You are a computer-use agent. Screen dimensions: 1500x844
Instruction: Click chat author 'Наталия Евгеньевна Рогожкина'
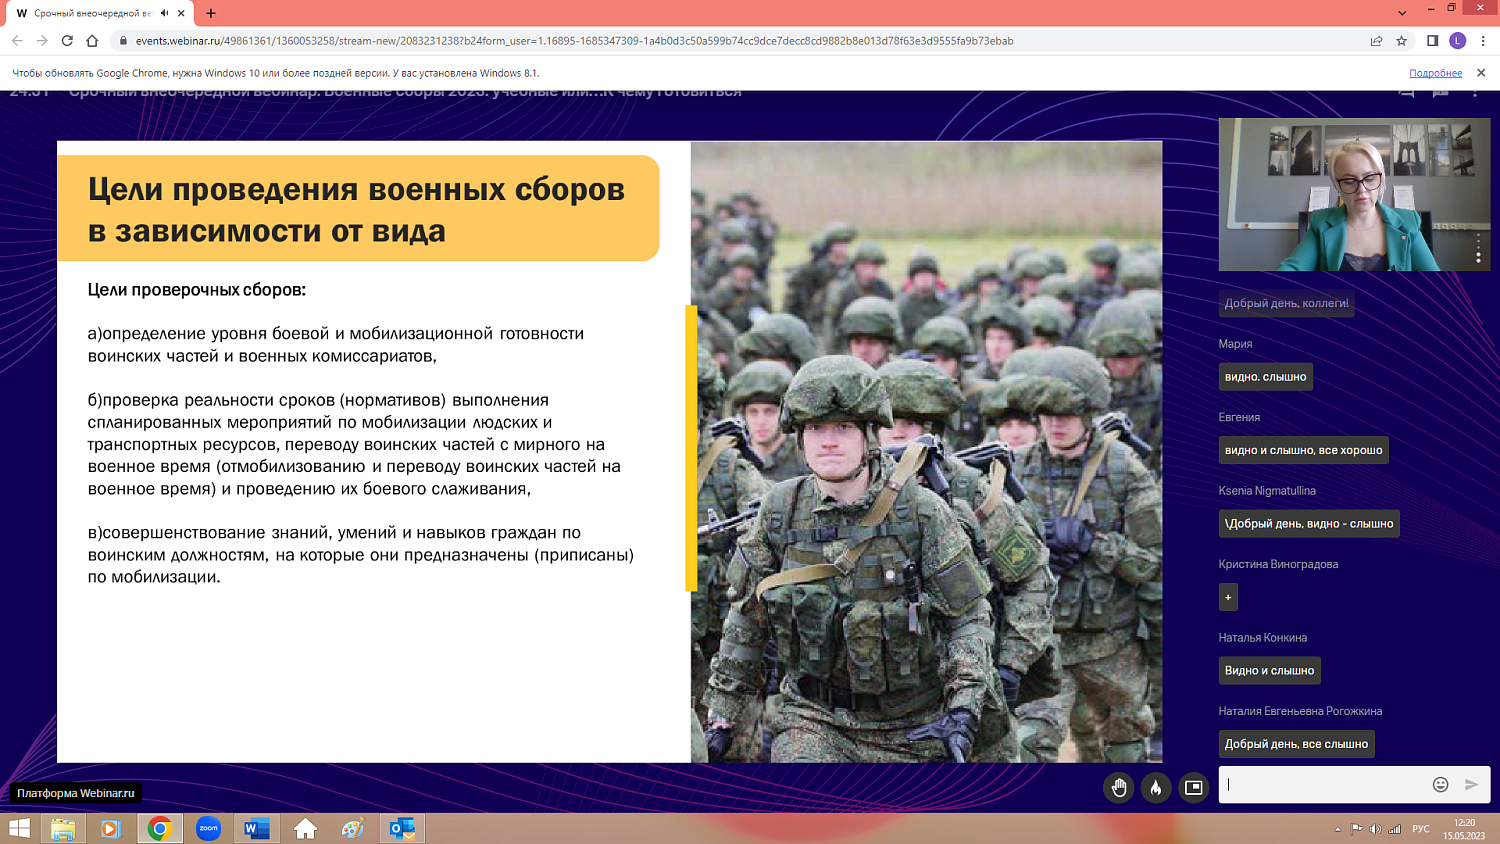(x=1300, y=711)
